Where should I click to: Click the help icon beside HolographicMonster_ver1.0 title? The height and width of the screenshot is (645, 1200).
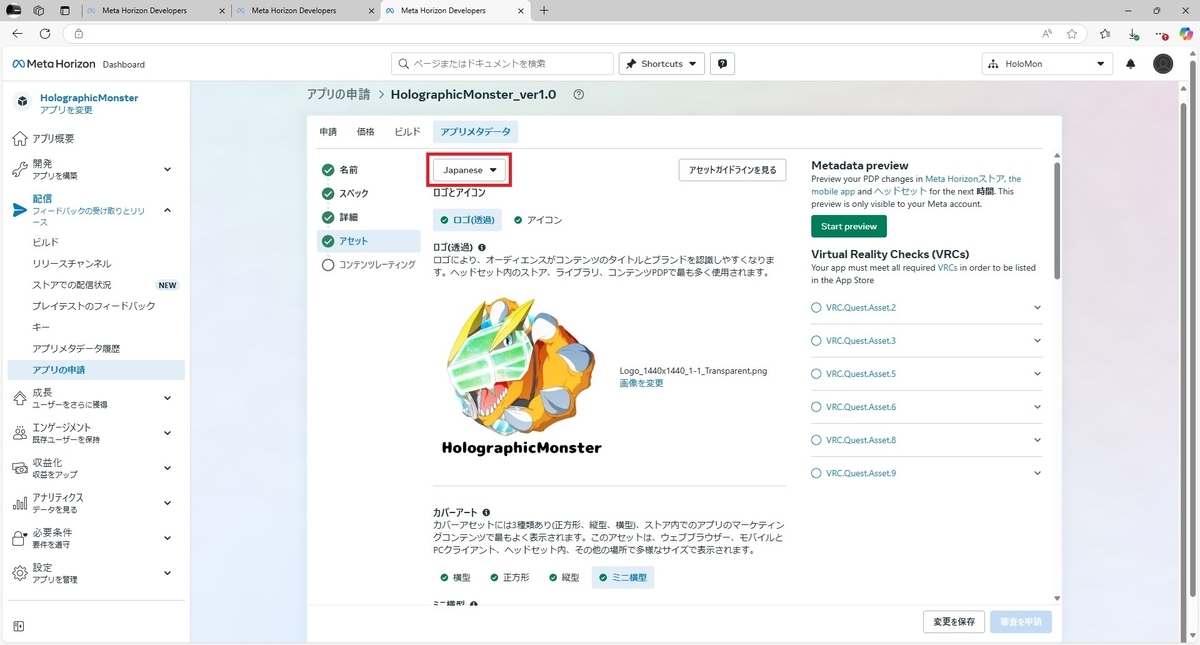[x=578, y=95]
